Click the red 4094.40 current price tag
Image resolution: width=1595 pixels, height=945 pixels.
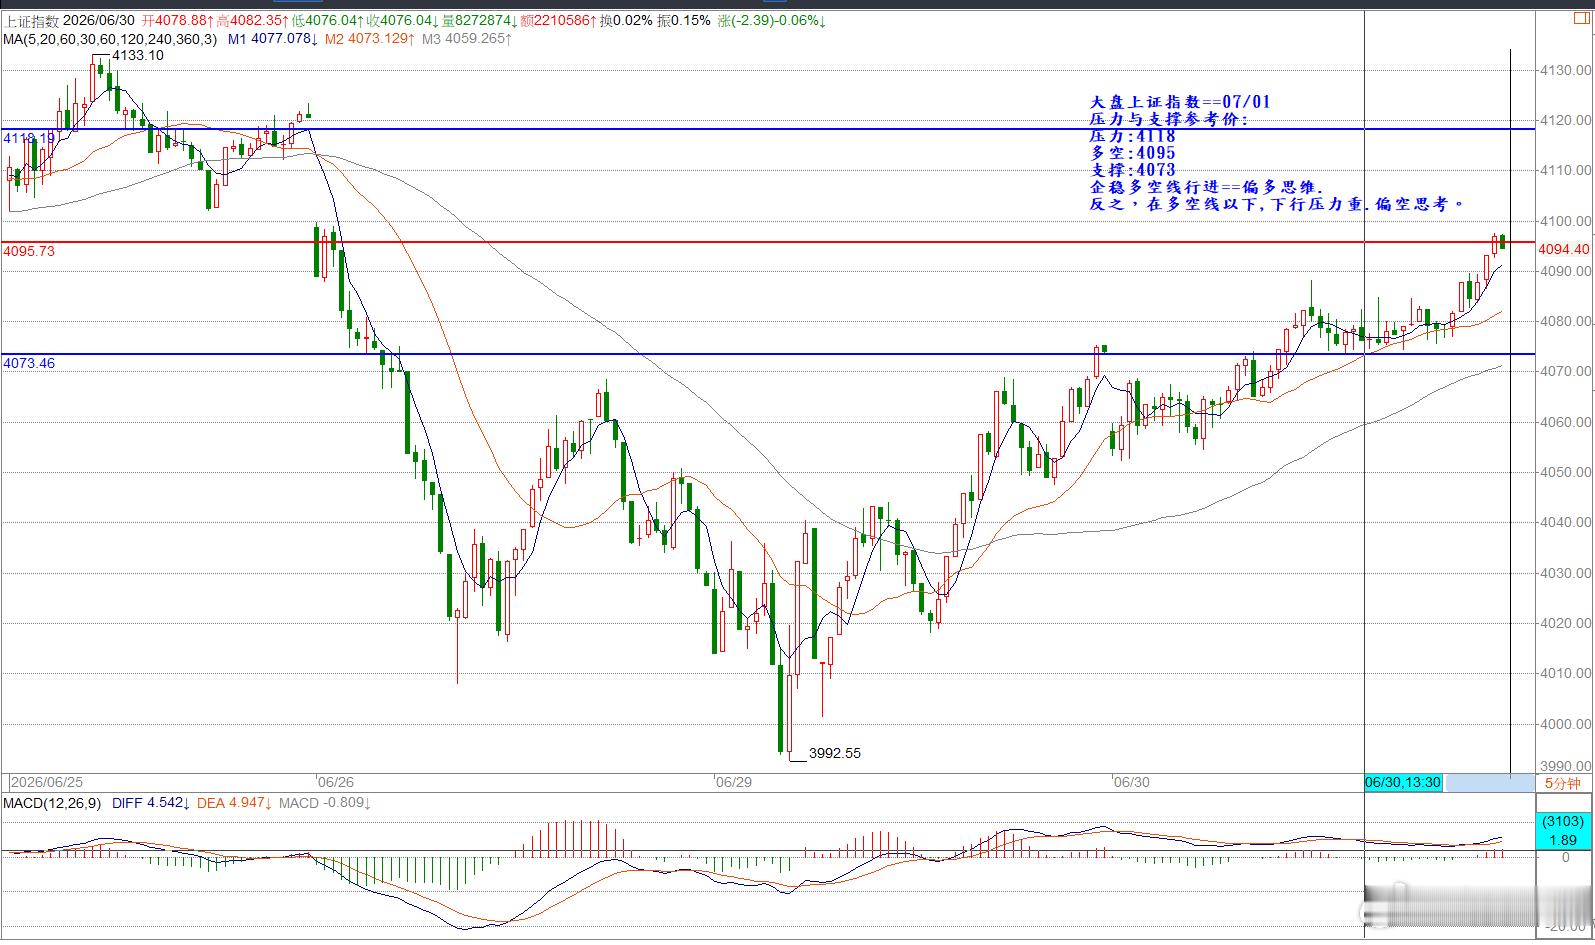tap(1563, 249)
